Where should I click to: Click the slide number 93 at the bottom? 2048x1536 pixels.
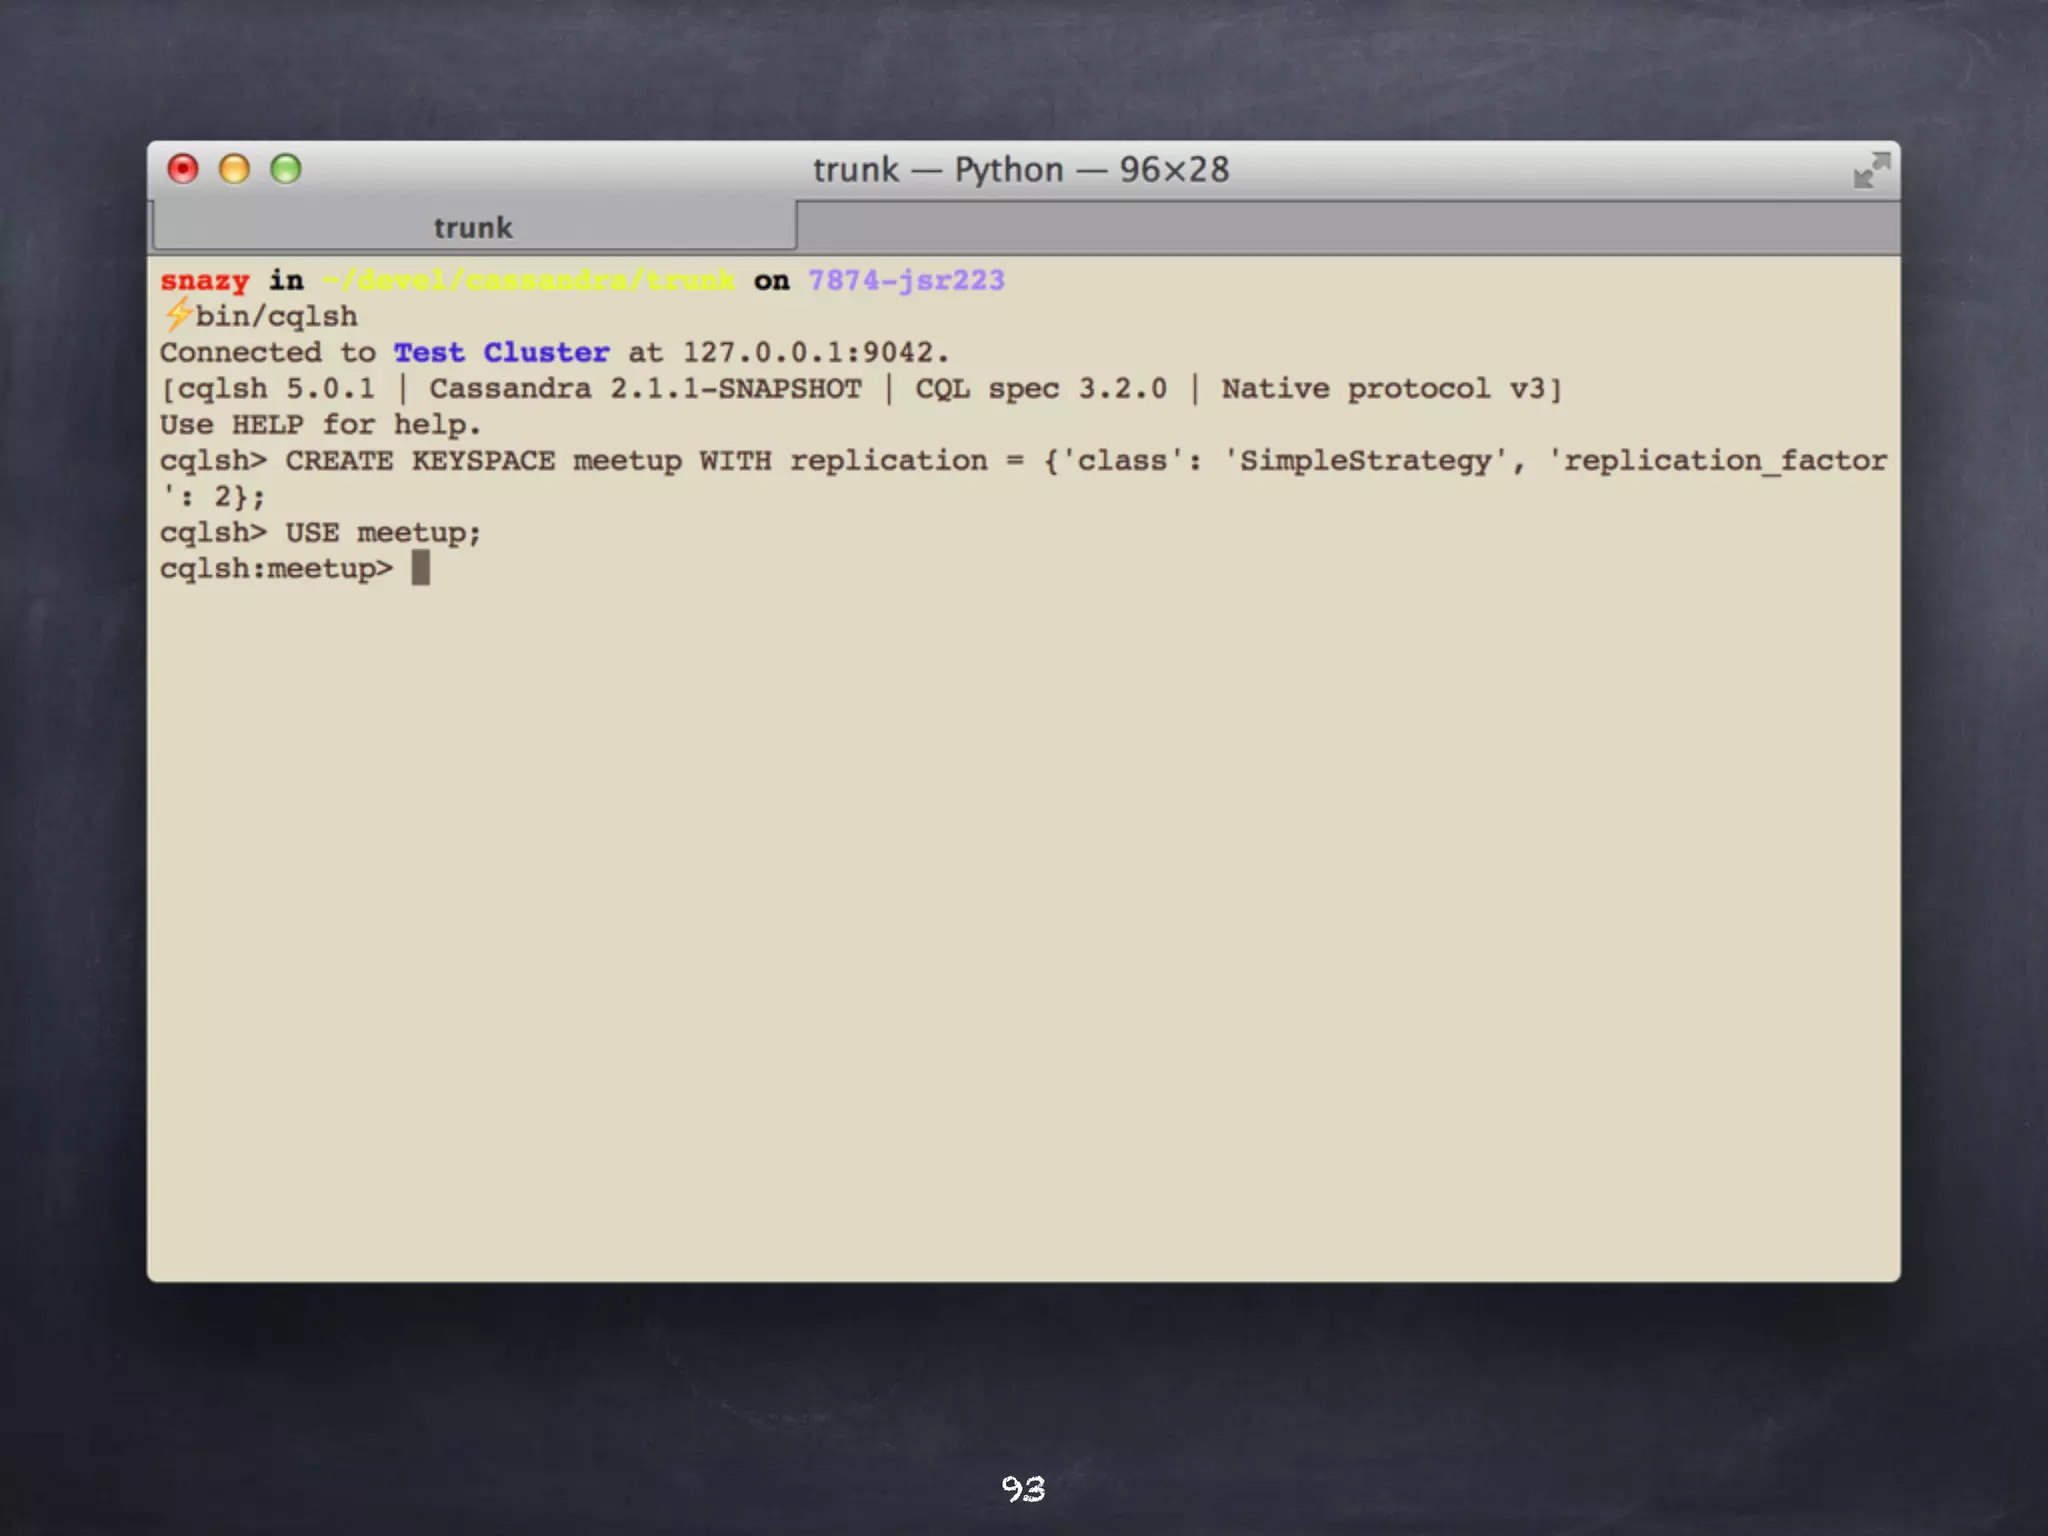point(1023,1489)
